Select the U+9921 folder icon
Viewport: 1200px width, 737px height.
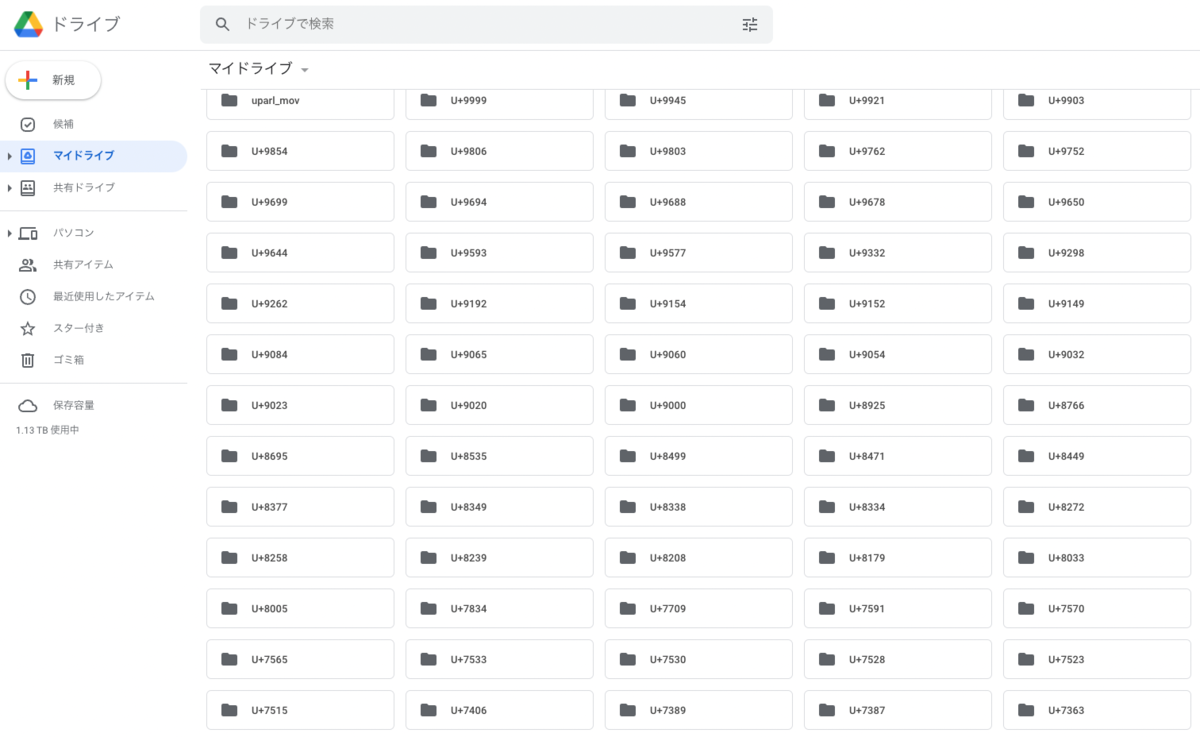827,100
